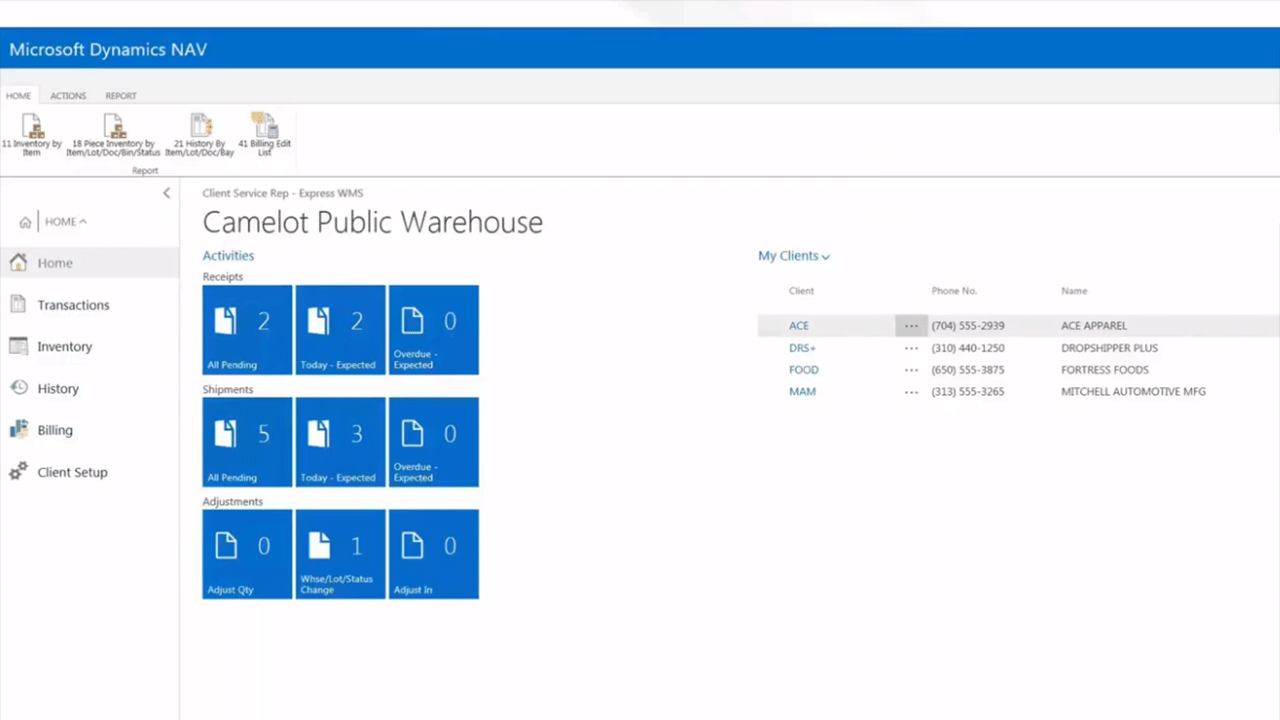1280x720 pixels.
Task: Open the ellipsis menu for FOOD client
Action: 911,370
